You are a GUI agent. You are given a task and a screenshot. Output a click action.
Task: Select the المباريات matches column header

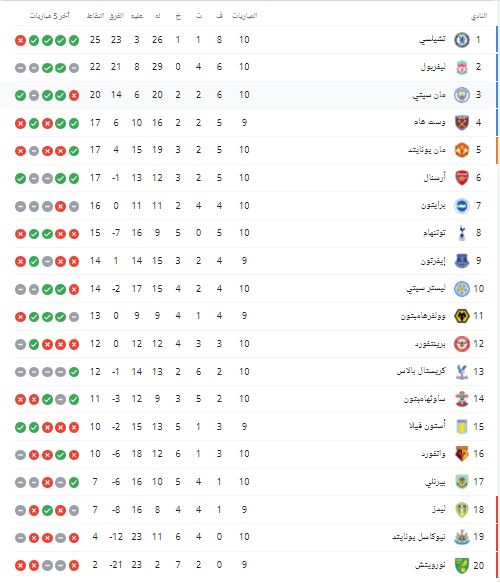coord(245,16)
